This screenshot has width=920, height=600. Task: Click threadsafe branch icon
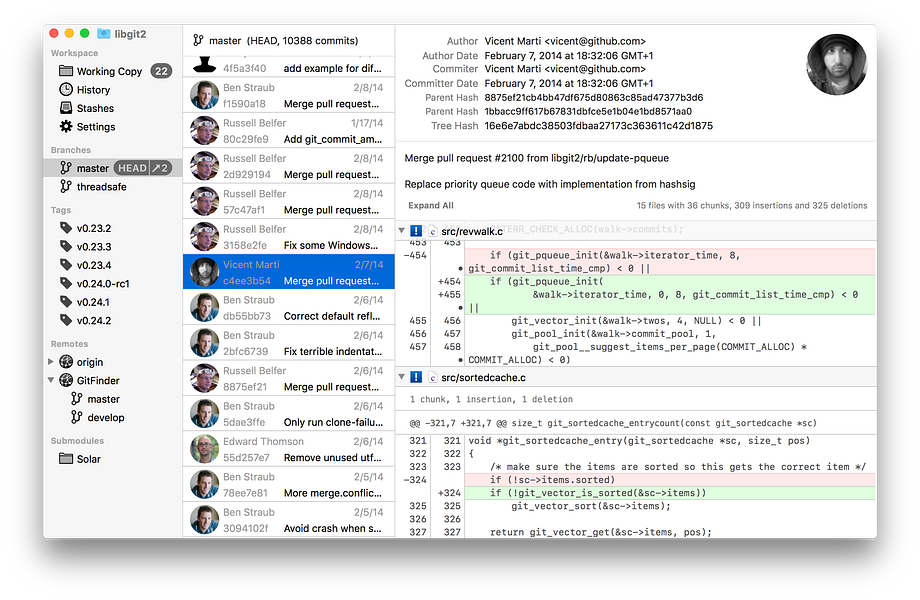pos(66,187)
